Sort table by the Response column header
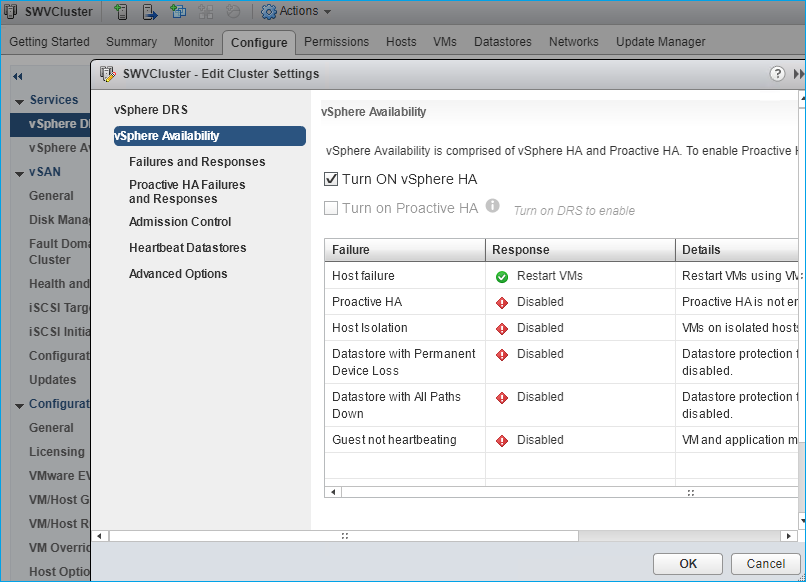The height and width of the screenshot is (582, 806). [x=580, y=250]
